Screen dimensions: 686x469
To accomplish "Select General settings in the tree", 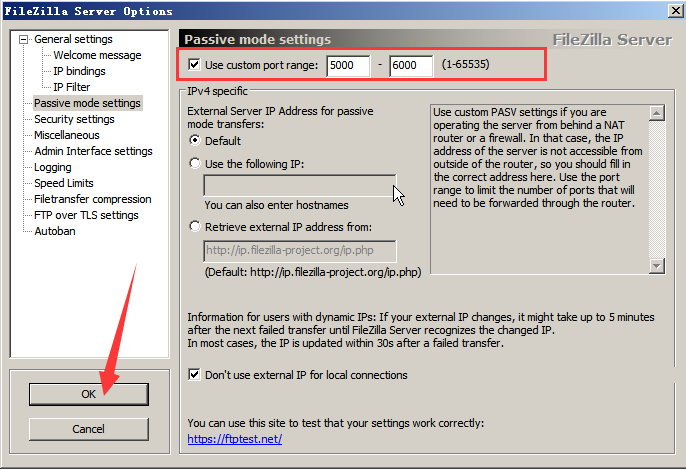I will coord(73,39).
